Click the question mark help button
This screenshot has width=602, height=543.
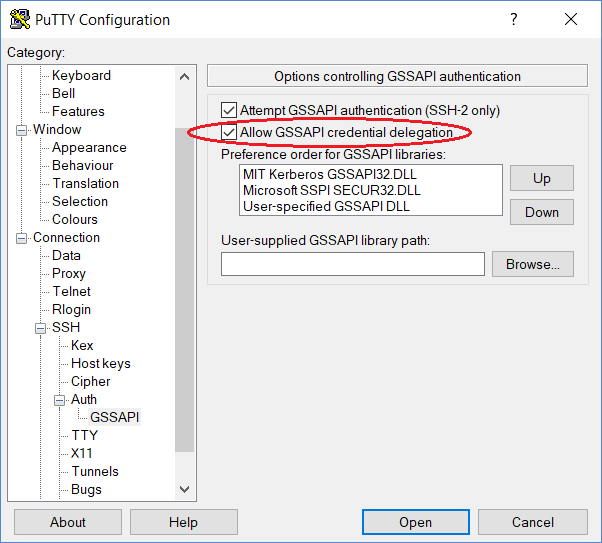[514, 19]
